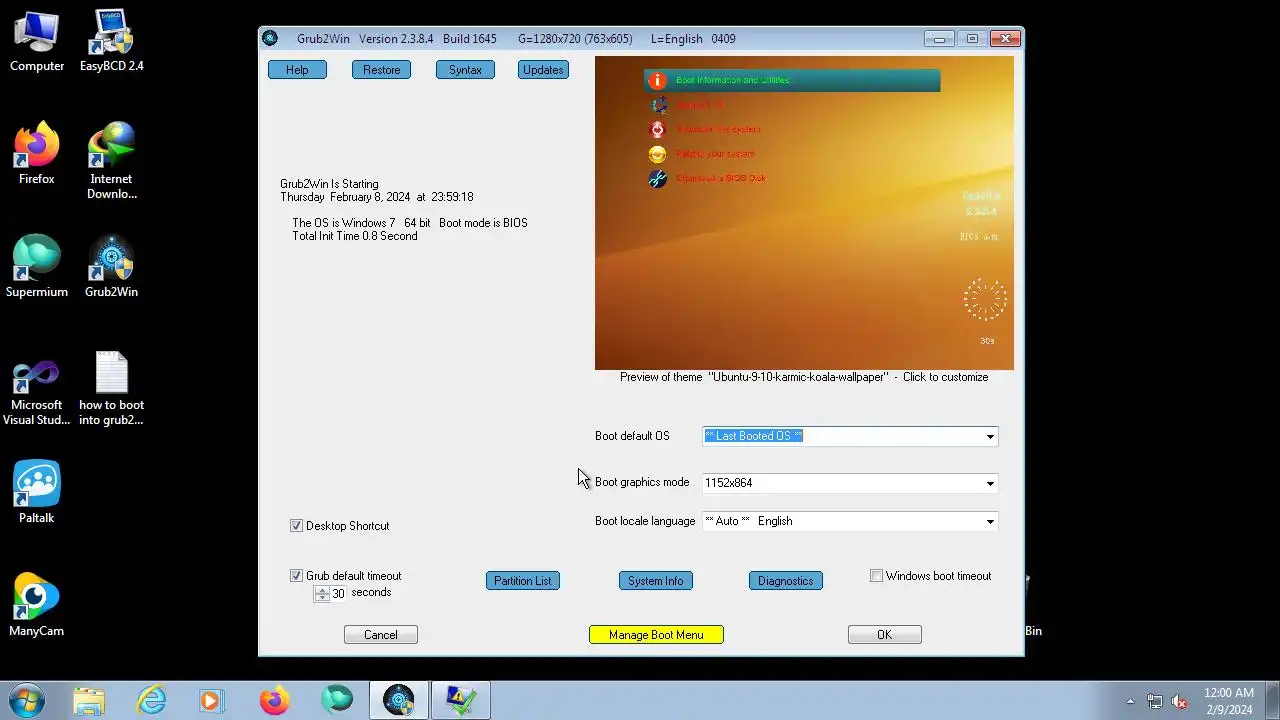The image size is (1280, 720).
Task: Click the Restore button
Action: [x=381, y=70]
